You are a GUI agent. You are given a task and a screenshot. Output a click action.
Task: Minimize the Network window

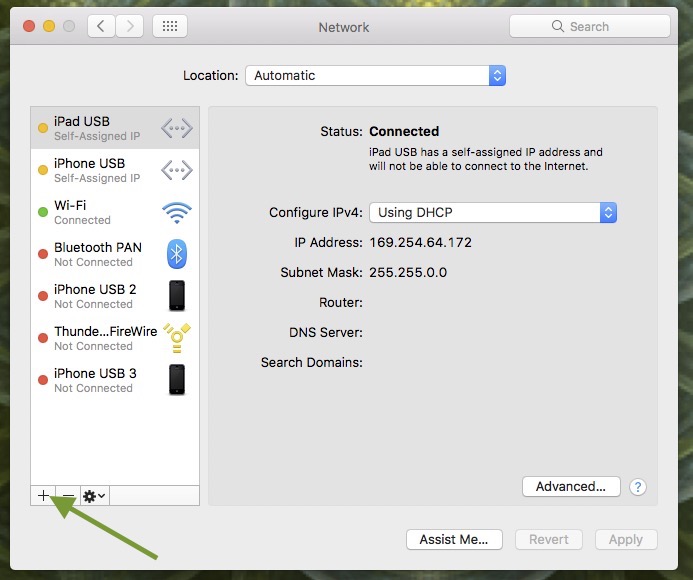click(49, 26)
